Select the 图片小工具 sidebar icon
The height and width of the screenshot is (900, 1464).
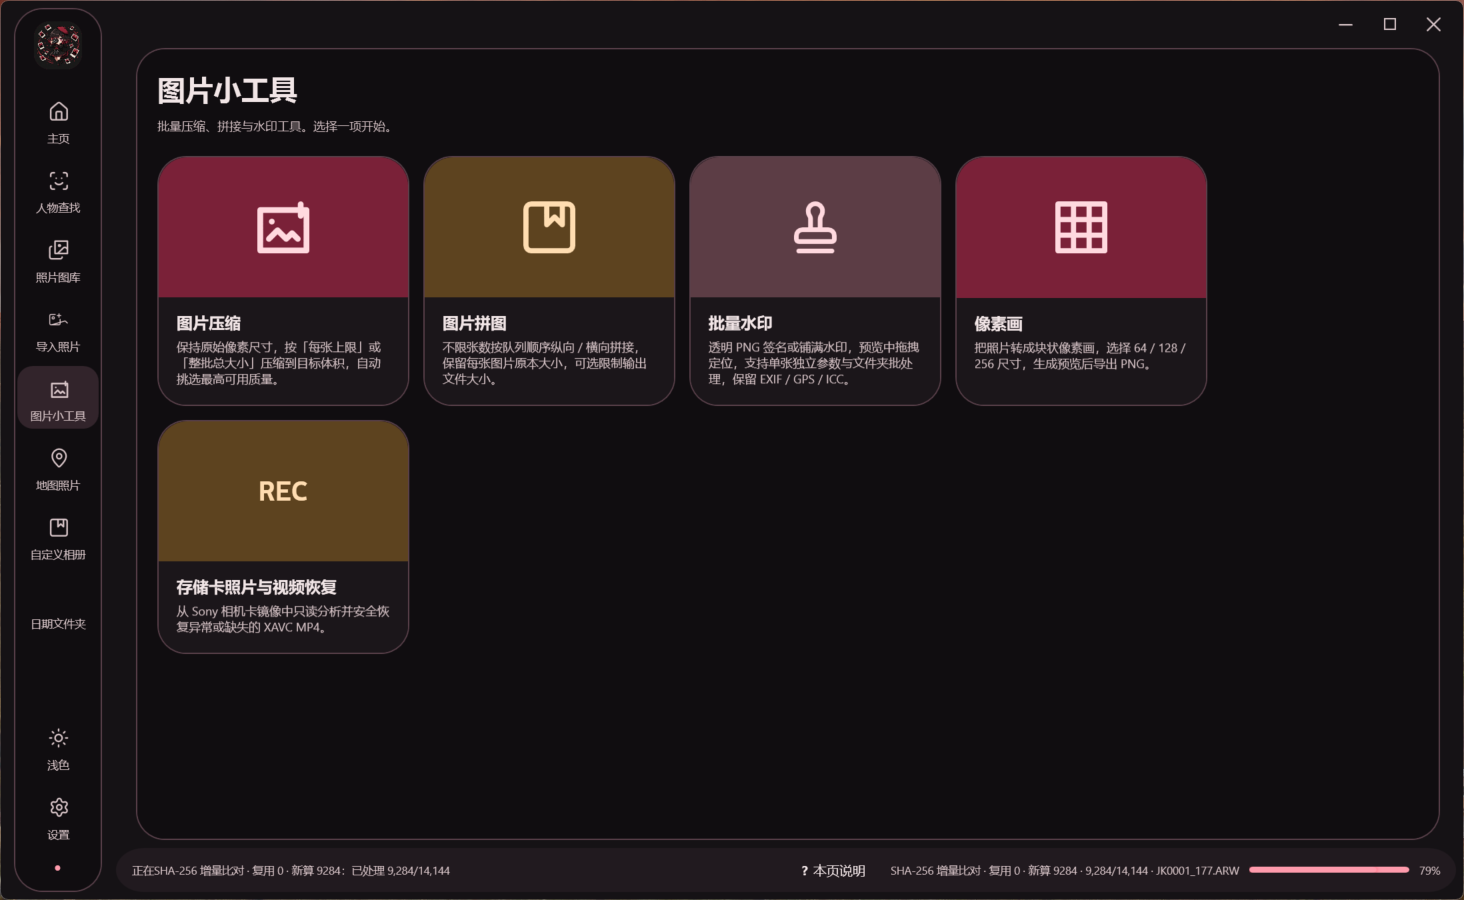coord(58,389)
